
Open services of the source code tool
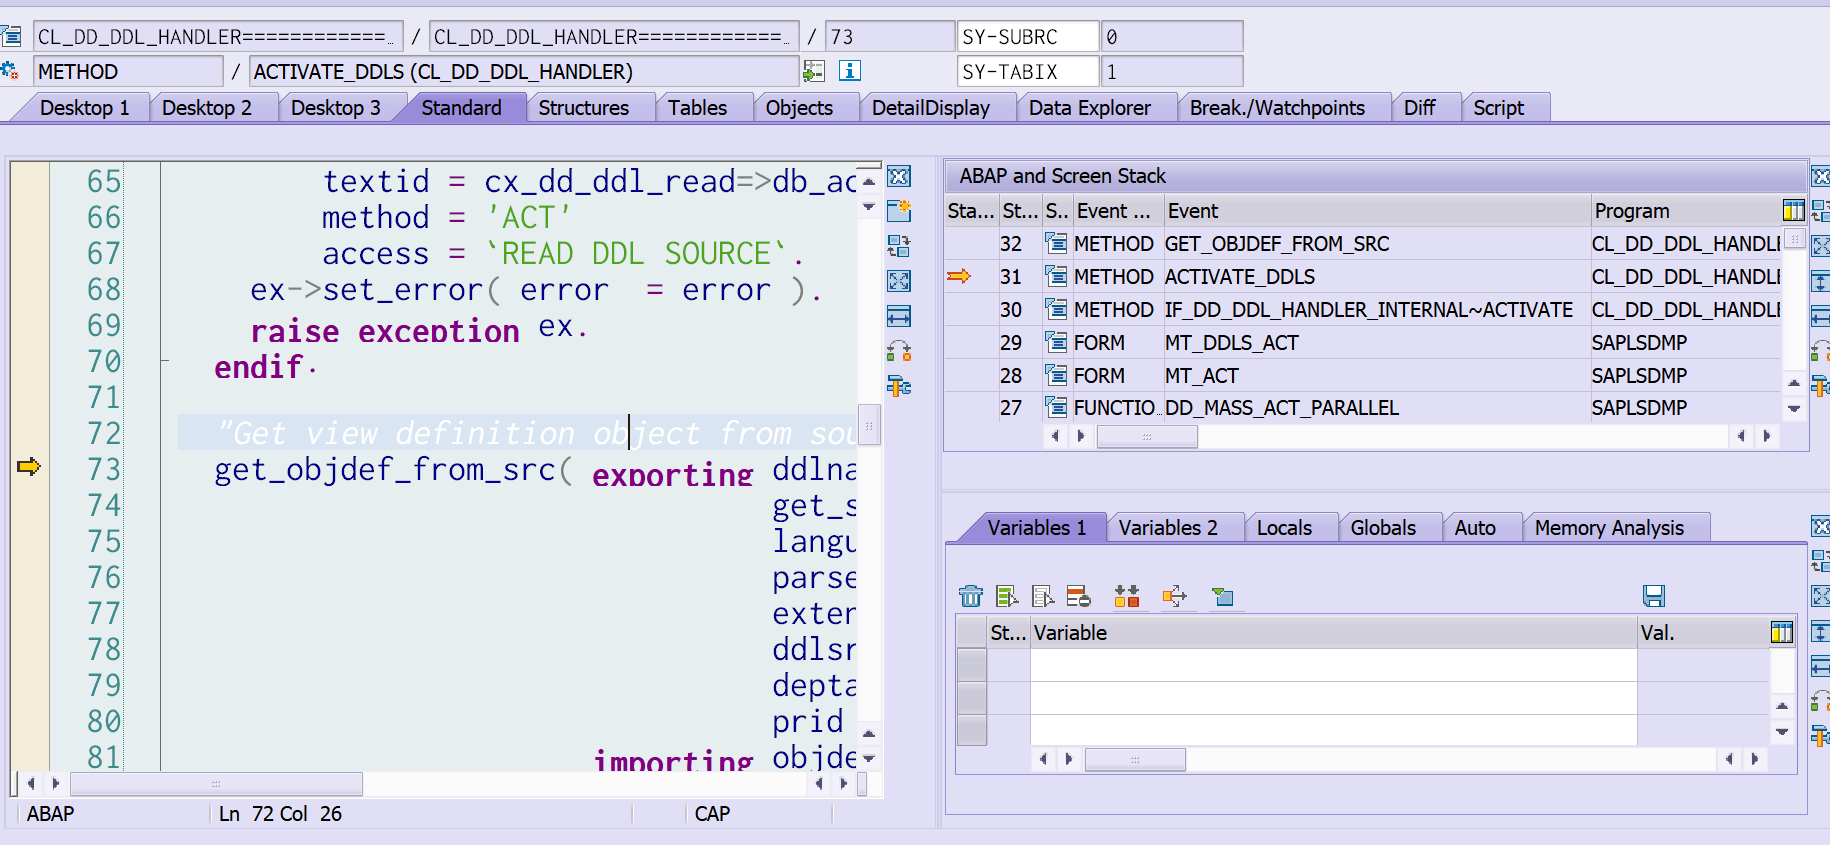pyautogui.click(x=899, y=351)
